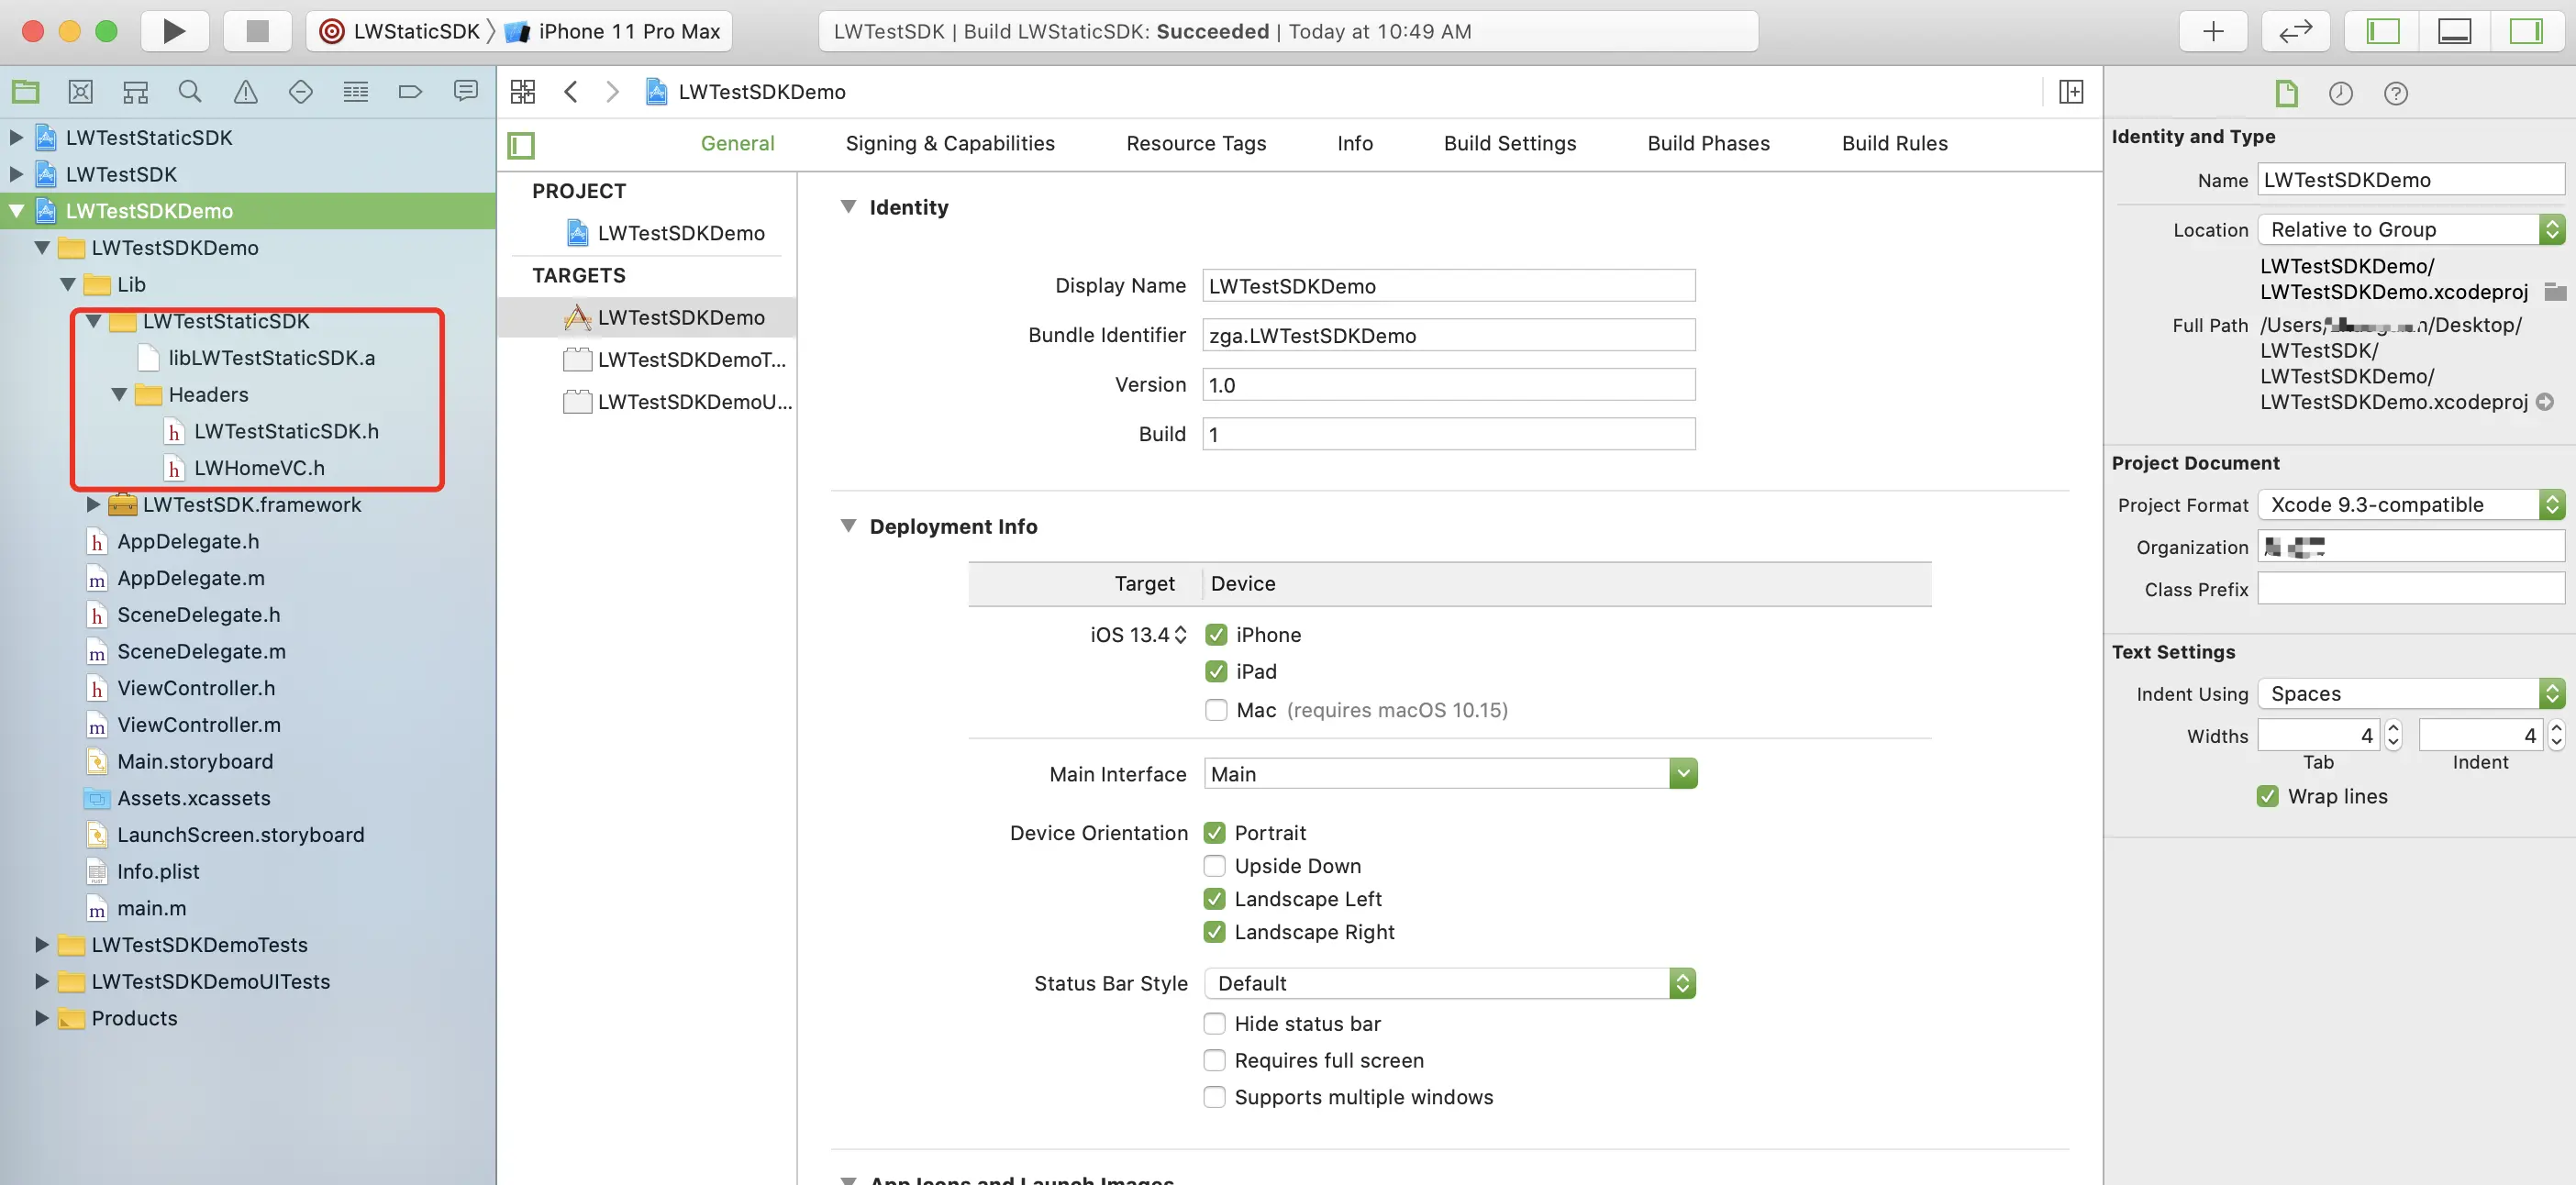Open the Project Format dropdown
Screen dimensions: 2576x1185
[x=2410, y=505]
